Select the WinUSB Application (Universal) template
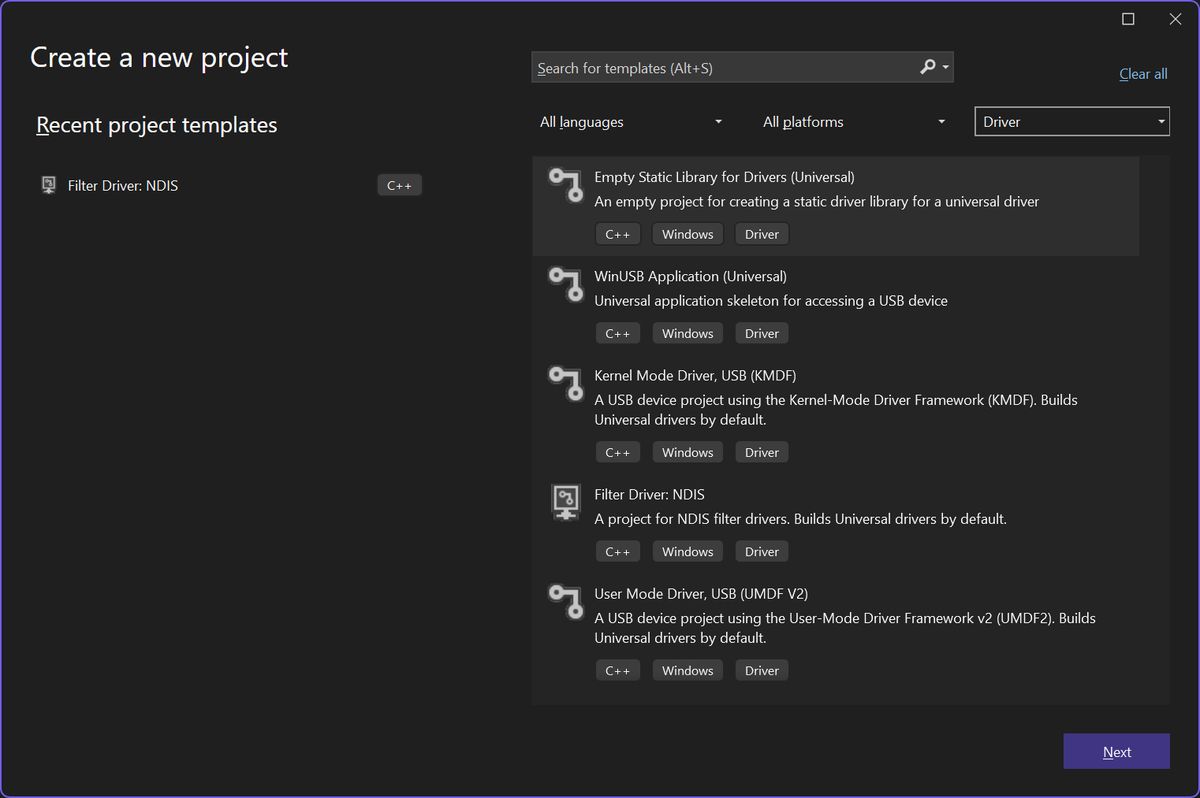Viewport: 1200px width, 798px height. click(x=835, y=305)
